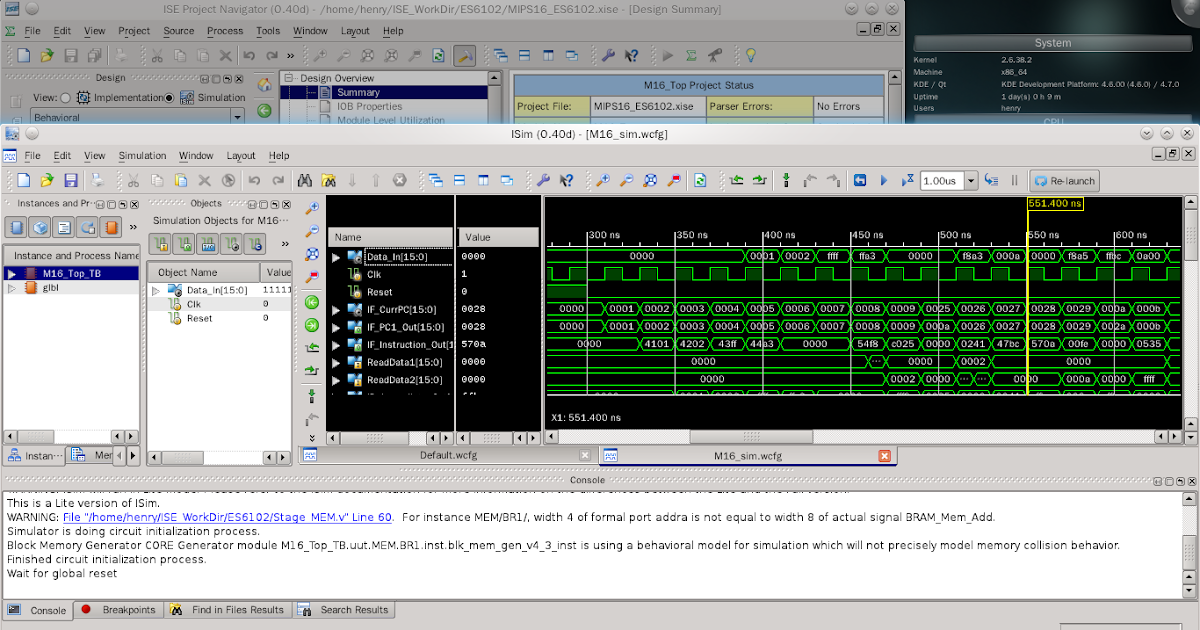Screen dimensions: 1200x630
Task: Switch to the Console tab
Action: click(x=38, y=610)
